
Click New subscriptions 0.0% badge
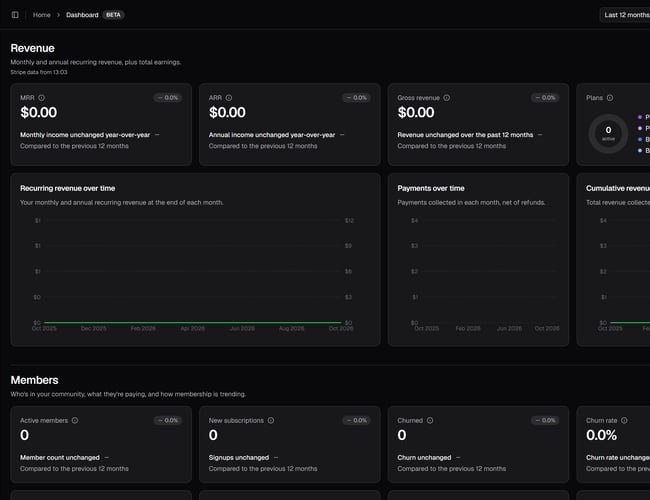[357, 420]
